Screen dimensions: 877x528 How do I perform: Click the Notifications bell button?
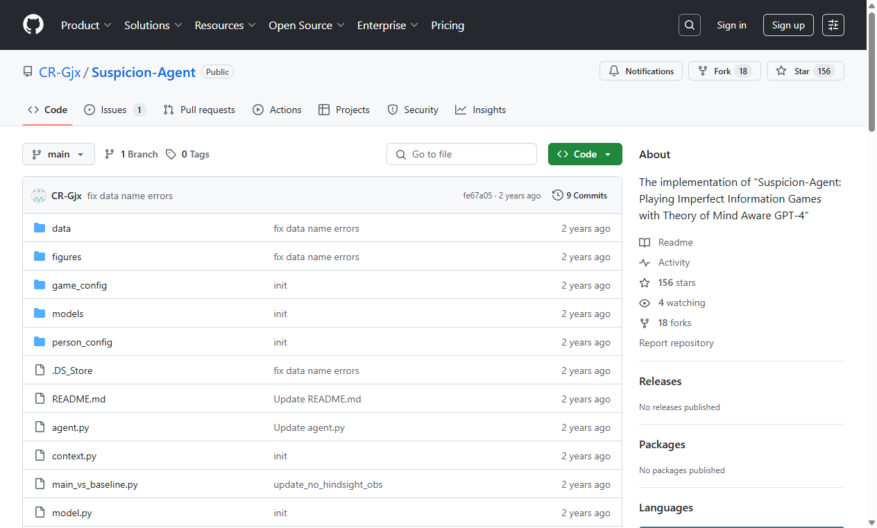(x=641, y=71)
